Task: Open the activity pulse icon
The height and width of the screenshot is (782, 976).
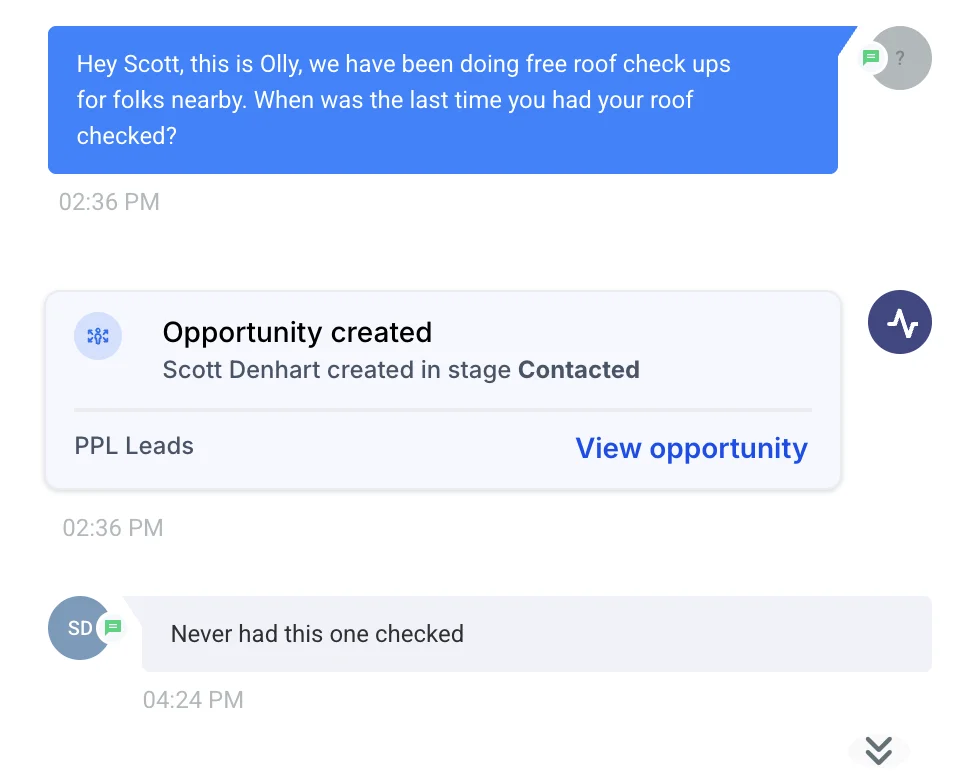Action: [900, 323]
